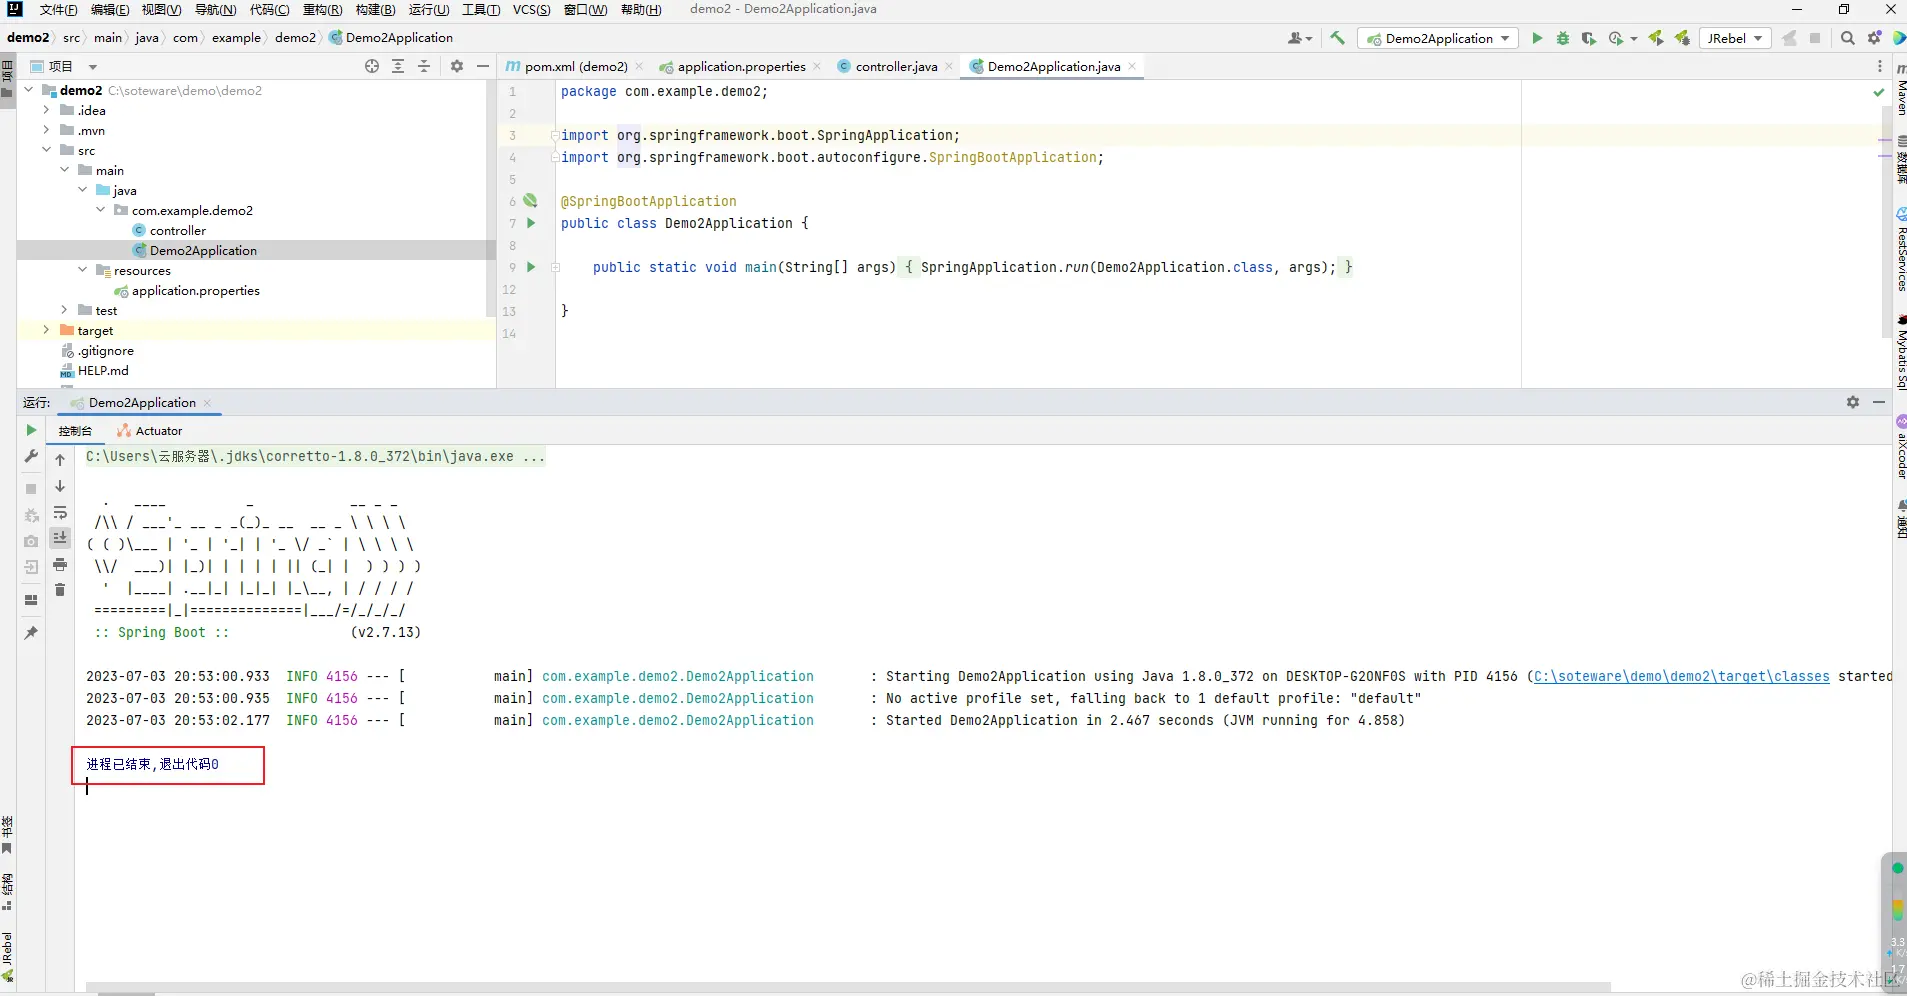
Task: Open the Demo2Application run configuration dropdown
Action: point(1438,38)
